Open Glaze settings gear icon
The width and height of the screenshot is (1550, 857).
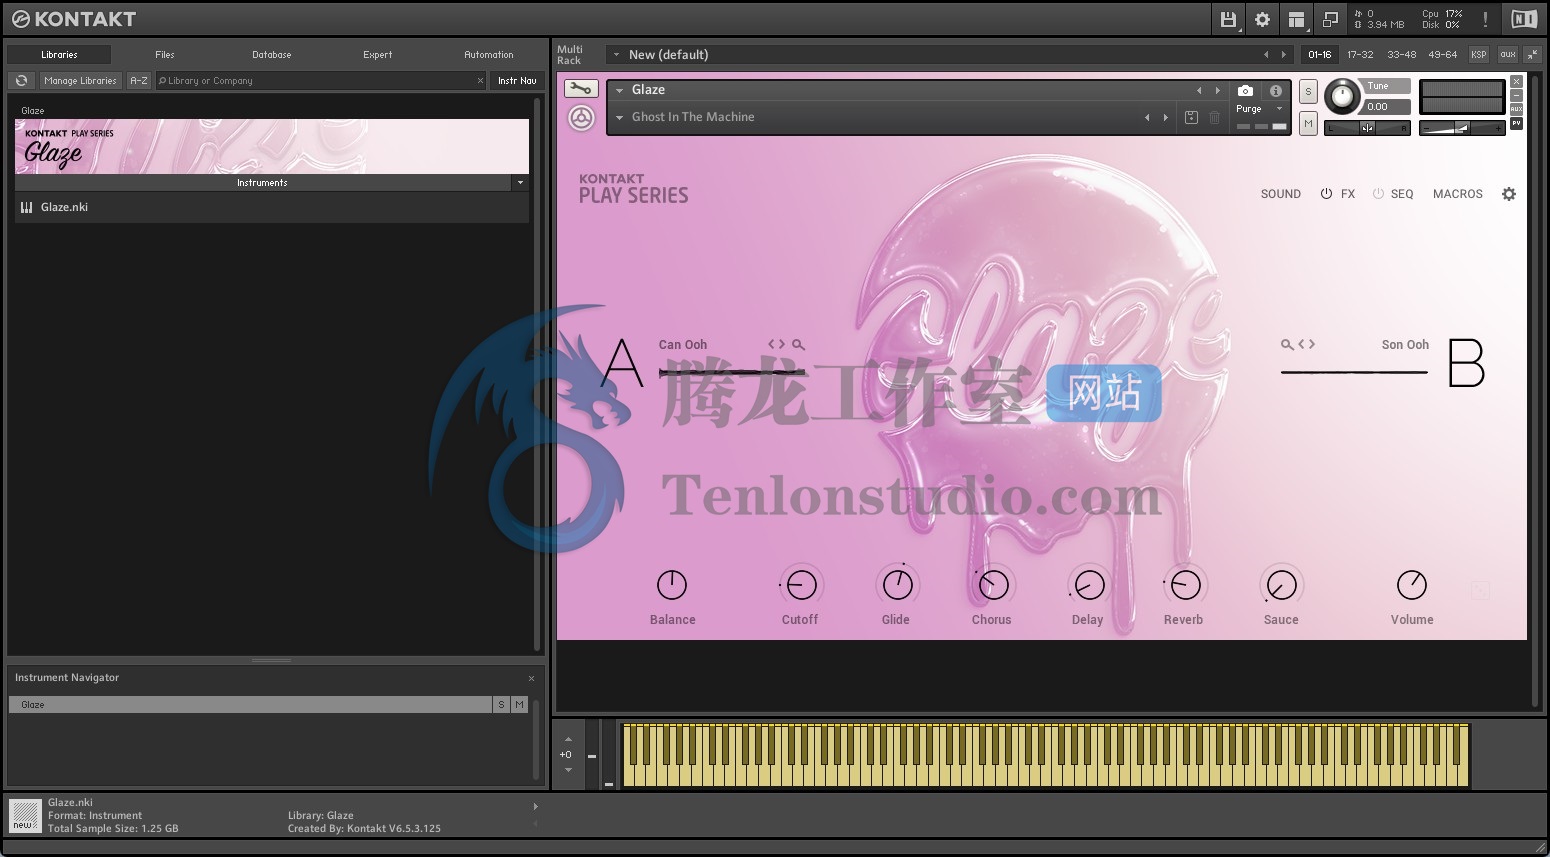(1509, 194)
